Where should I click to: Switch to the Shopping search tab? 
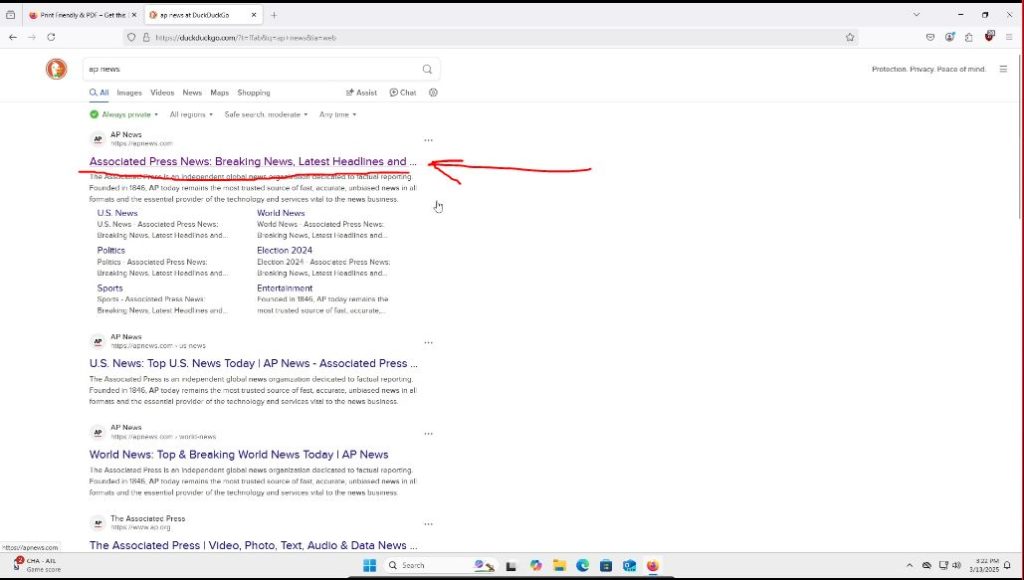coord(253,93)
